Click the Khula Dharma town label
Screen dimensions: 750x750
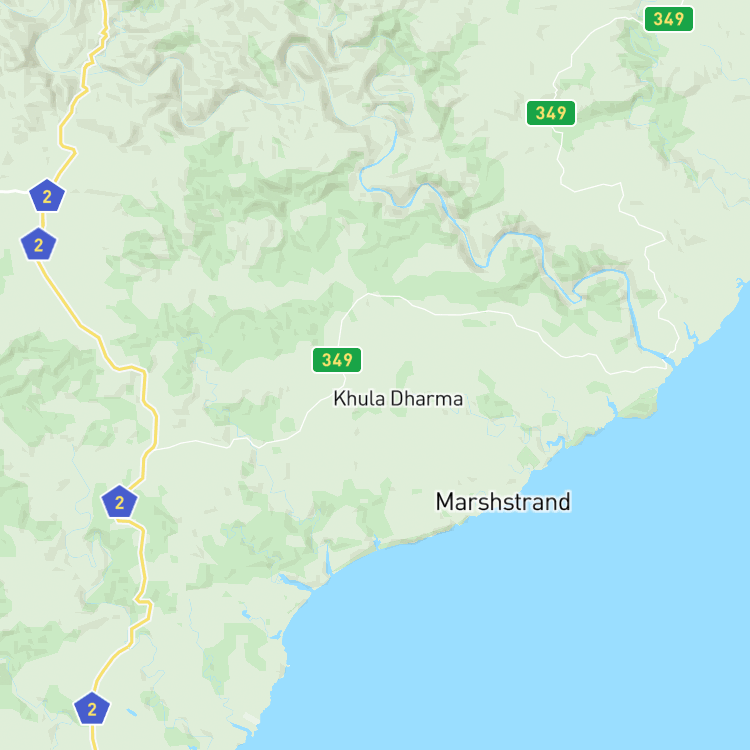tap(398, 398)
